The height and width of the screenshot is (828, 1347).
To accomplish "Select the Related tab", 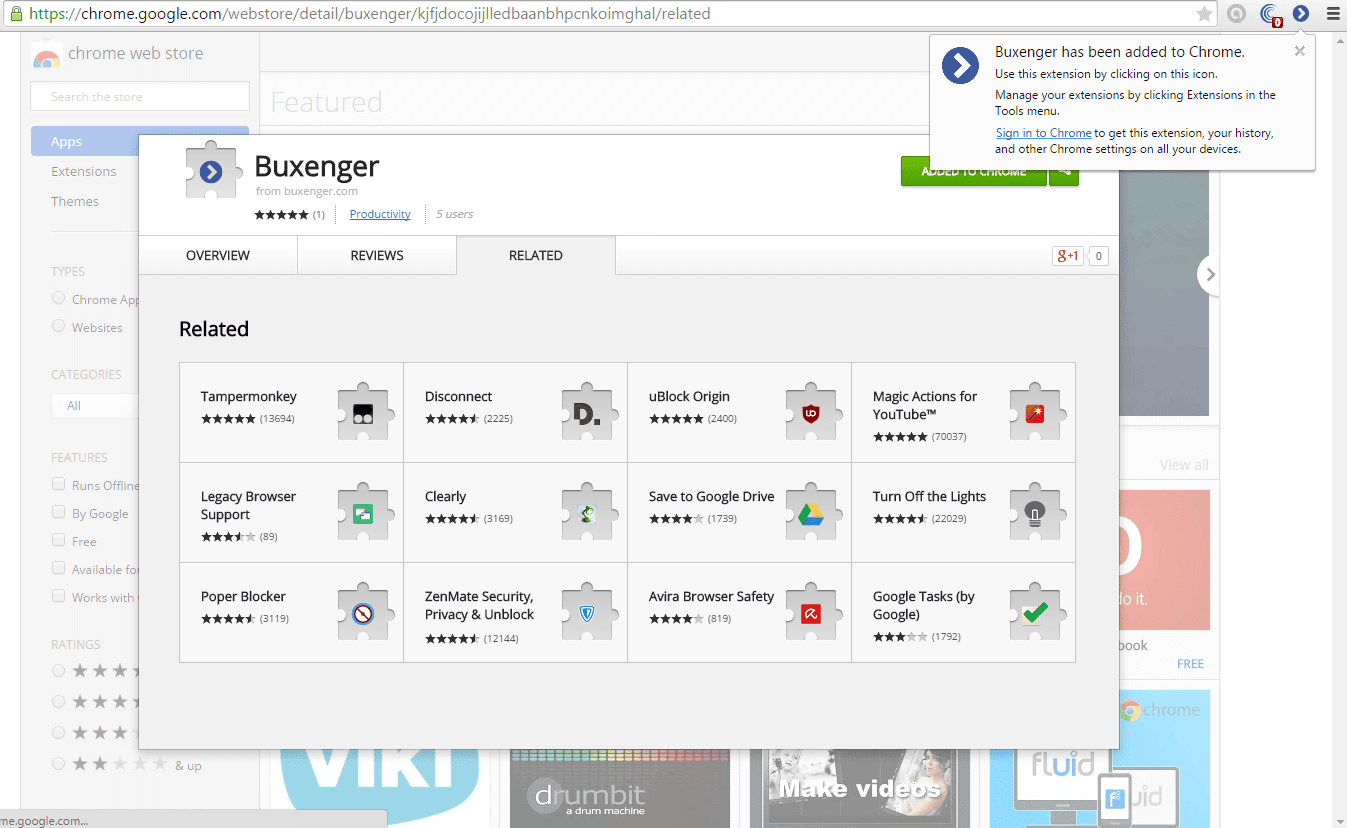I will point(536,255).
